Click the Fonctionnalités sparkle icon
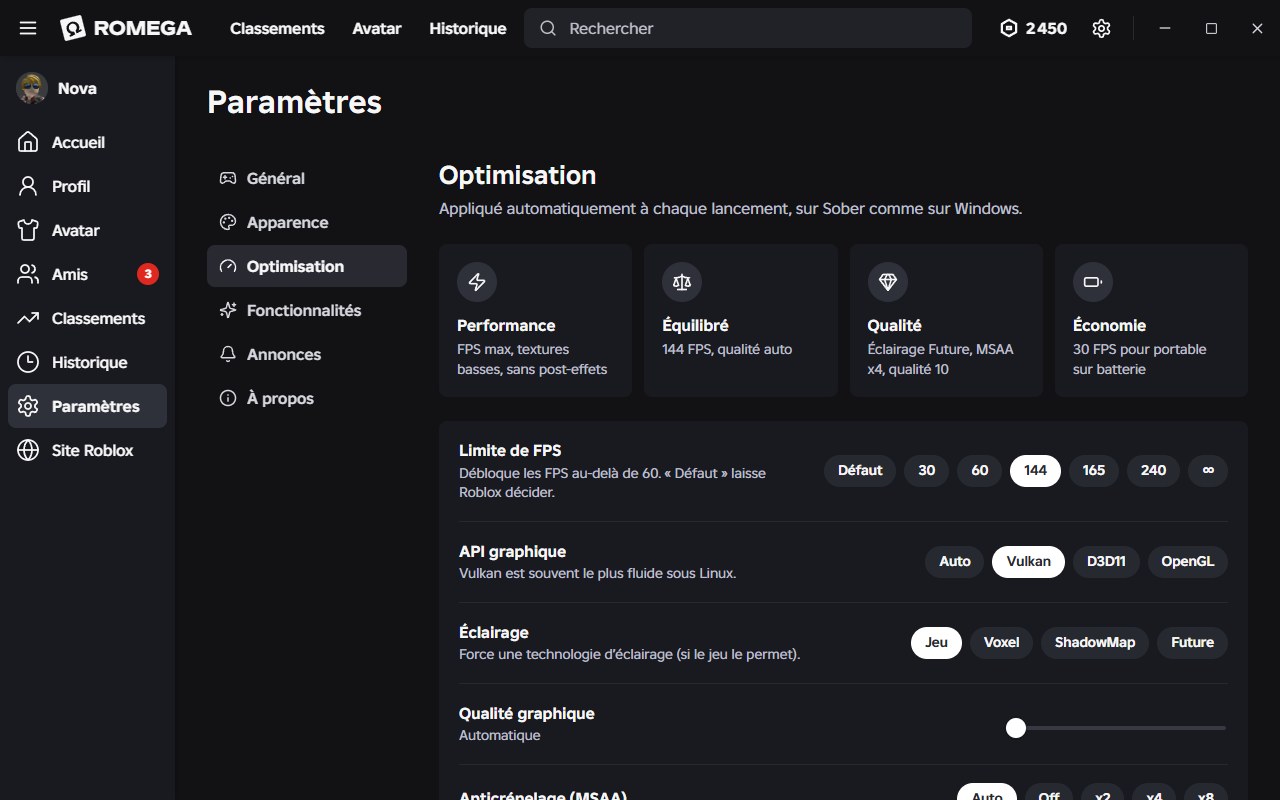Viewport: 1280px width, 800px height. [228, 310]
